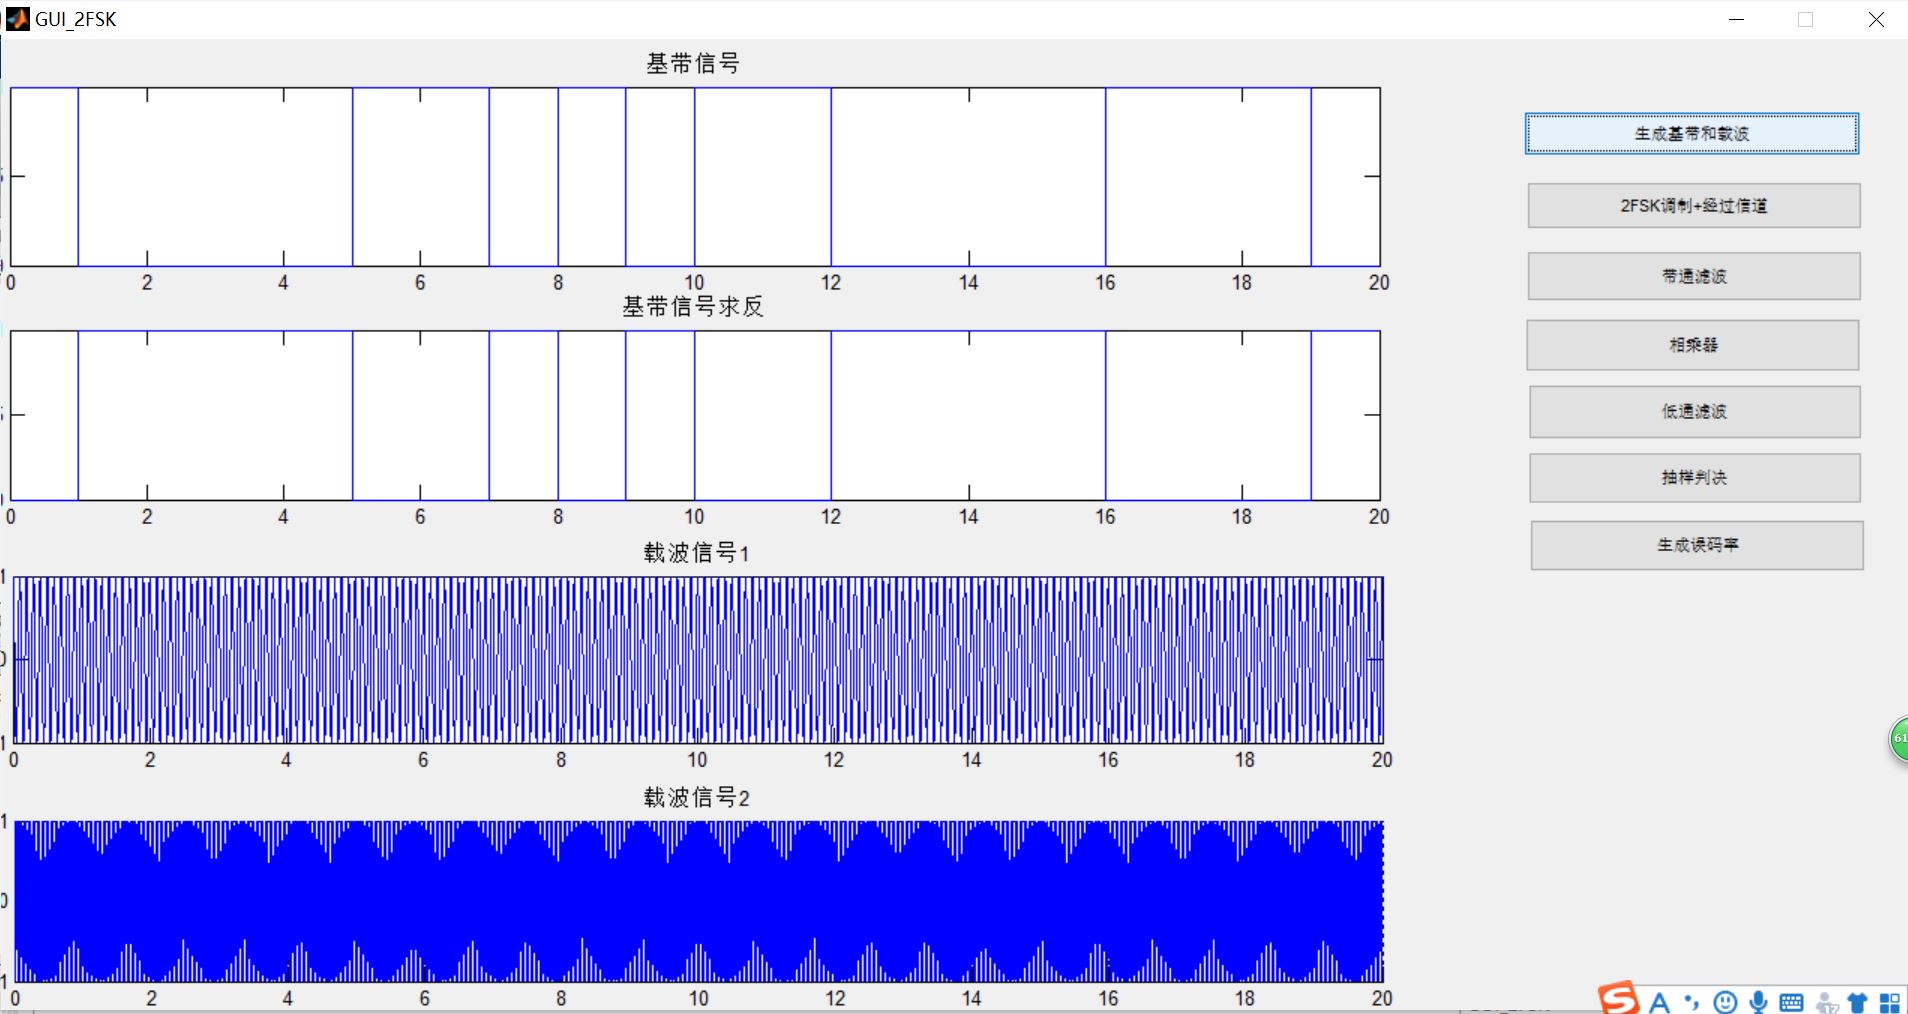Click the 抽样判决 sampling decision button
1908x1014 pixels.
click(1695, 478)
